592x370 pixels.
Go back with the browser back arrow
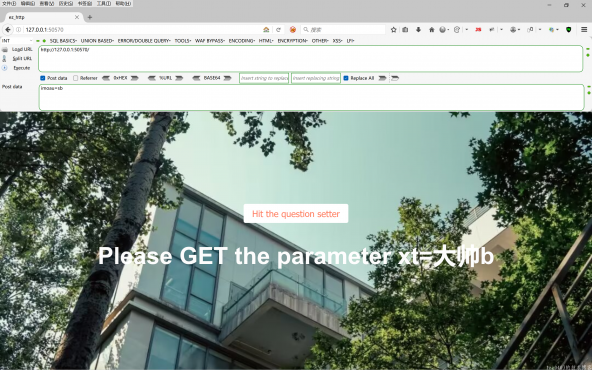tap(8, 29)
